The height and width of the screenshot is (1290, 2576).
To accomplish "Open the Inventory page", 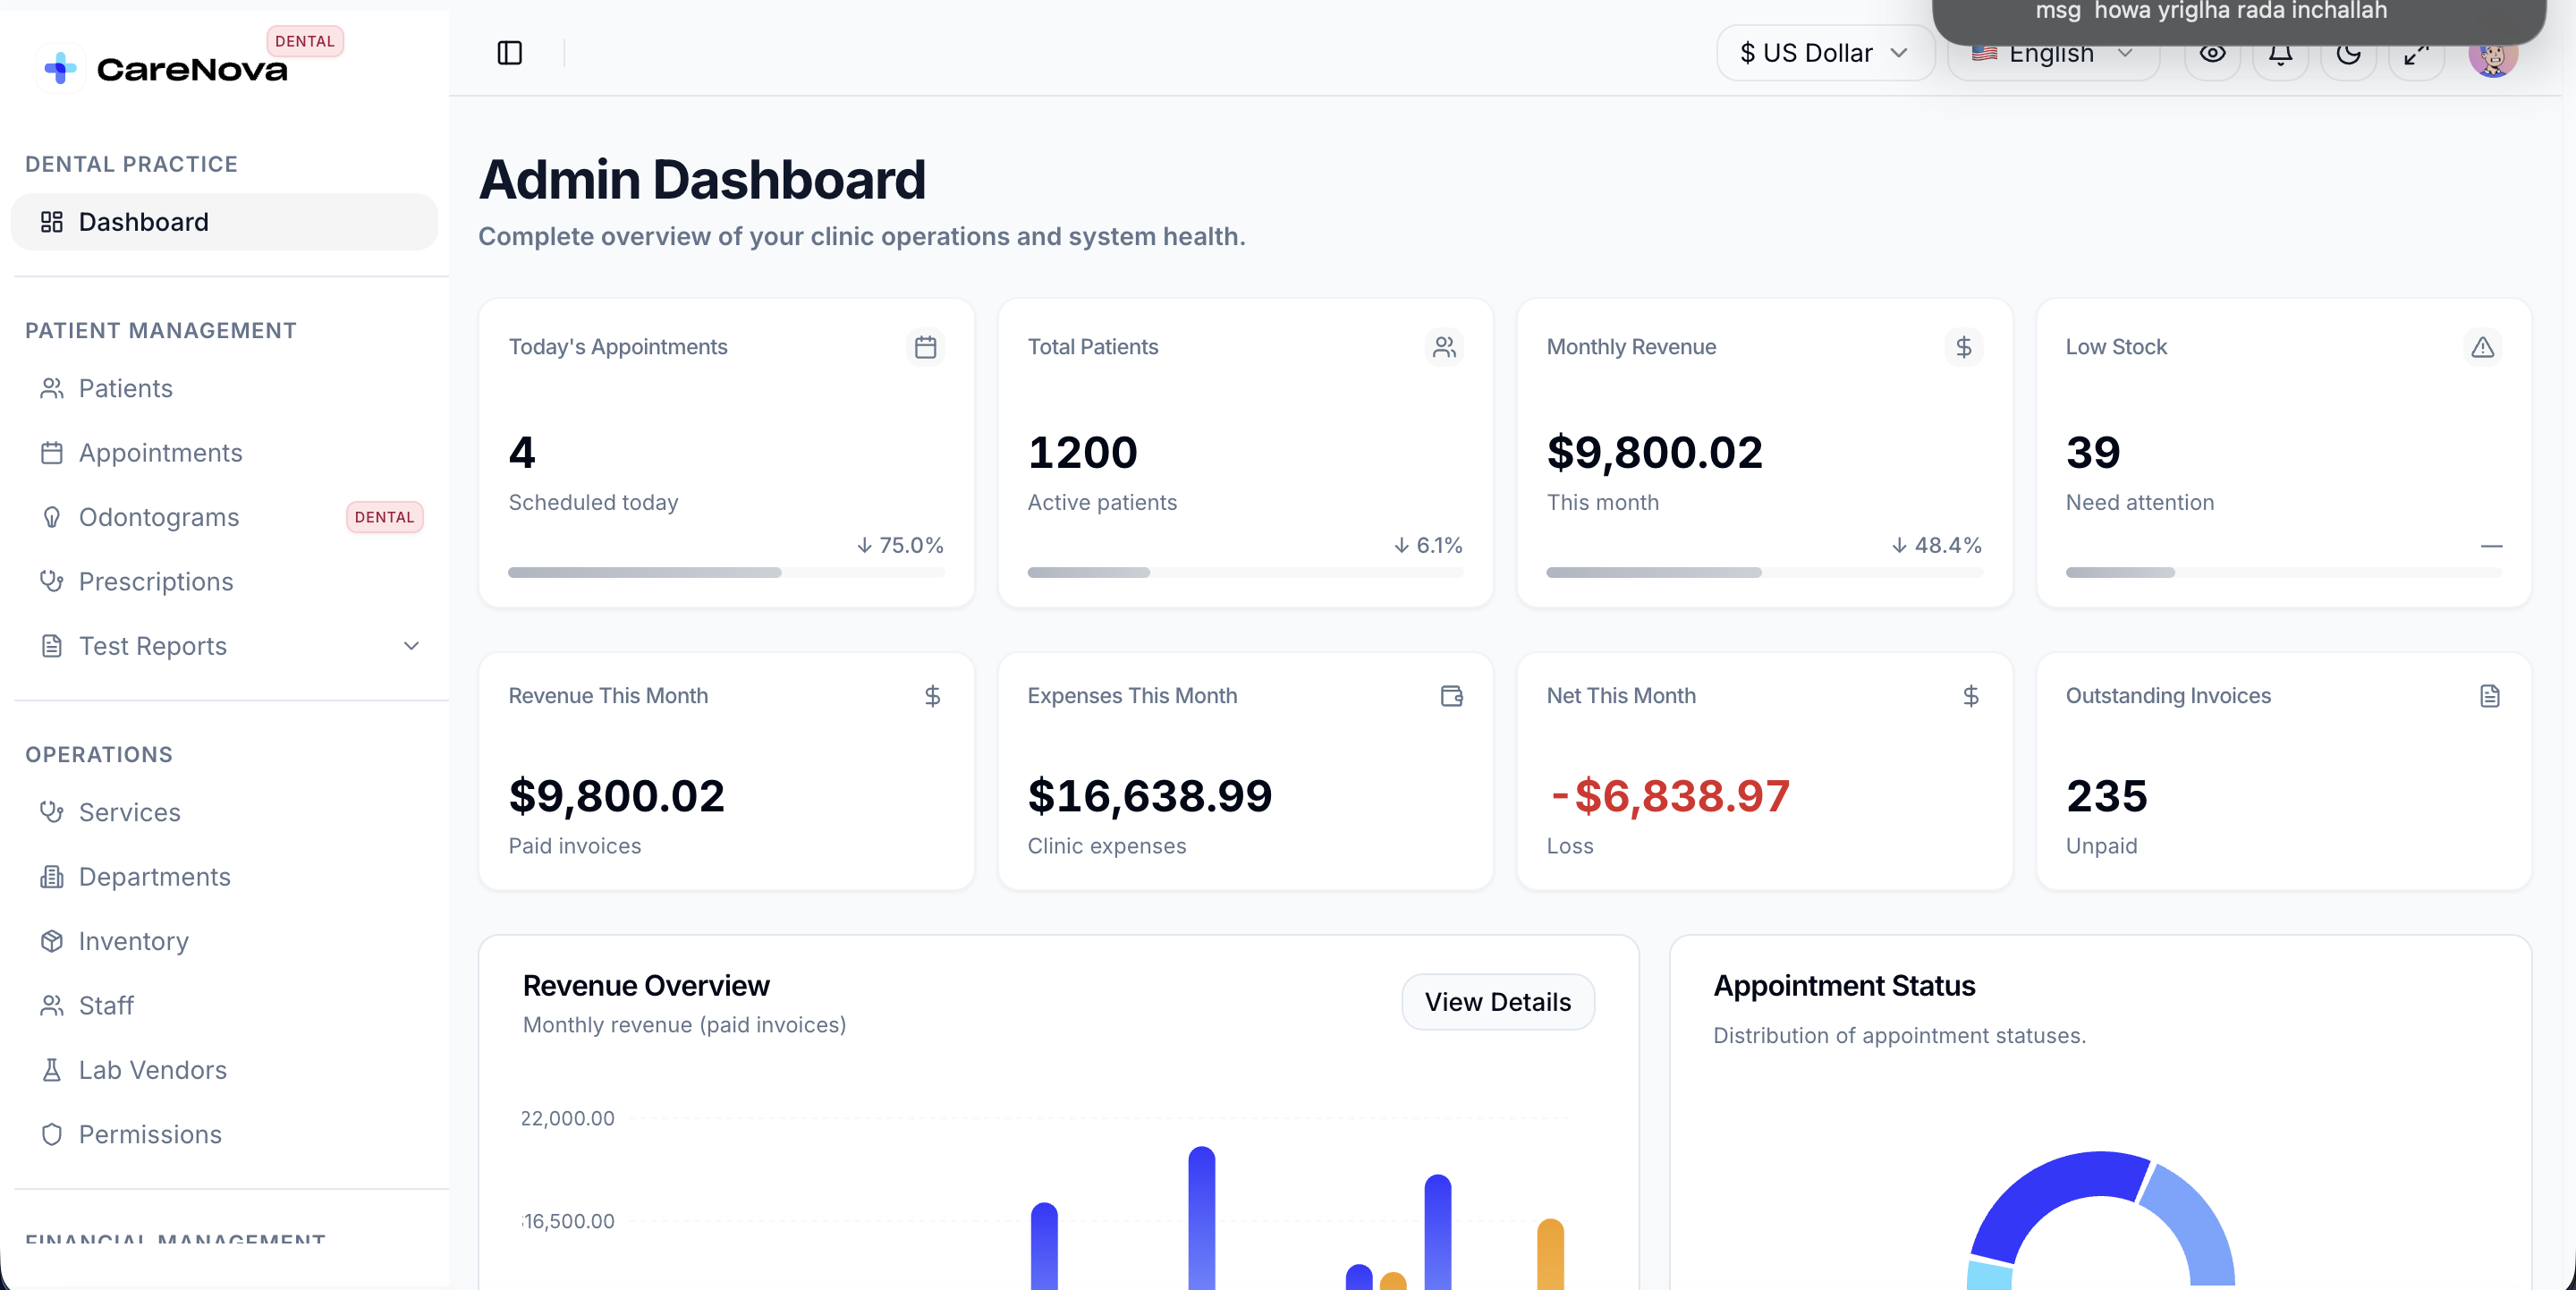I will 133,941.
